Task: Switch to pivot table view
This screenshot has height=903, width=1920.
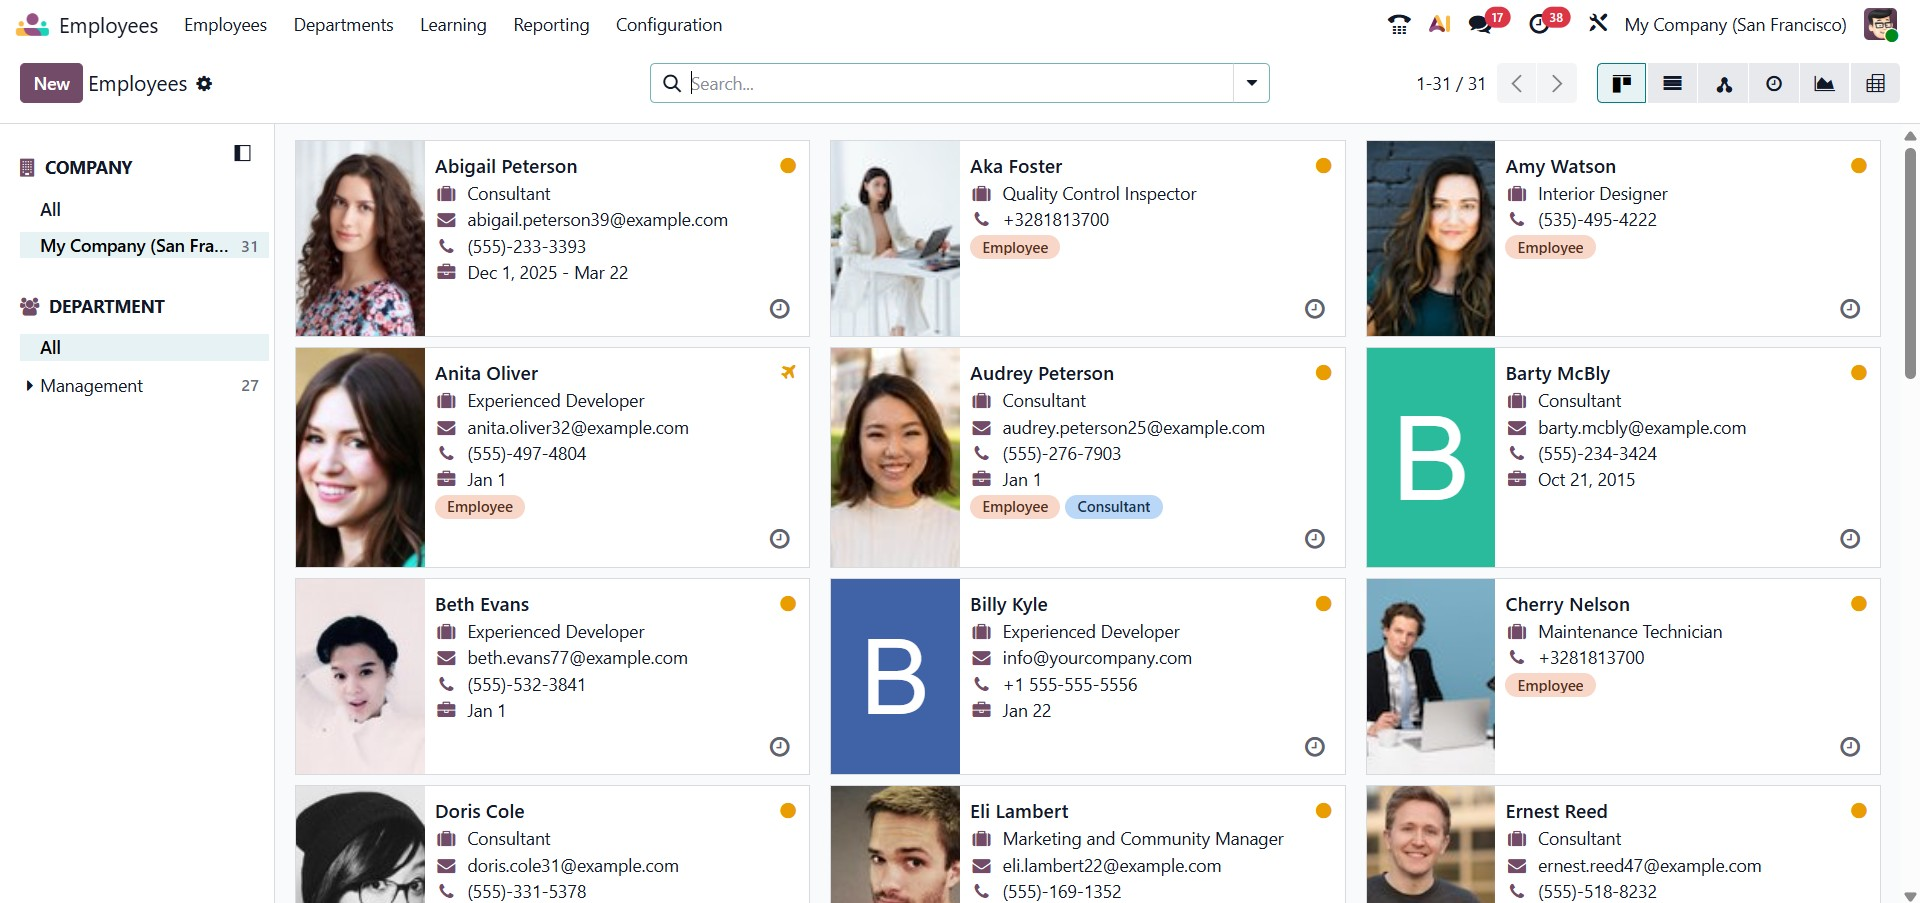Action: point(1875,84)
